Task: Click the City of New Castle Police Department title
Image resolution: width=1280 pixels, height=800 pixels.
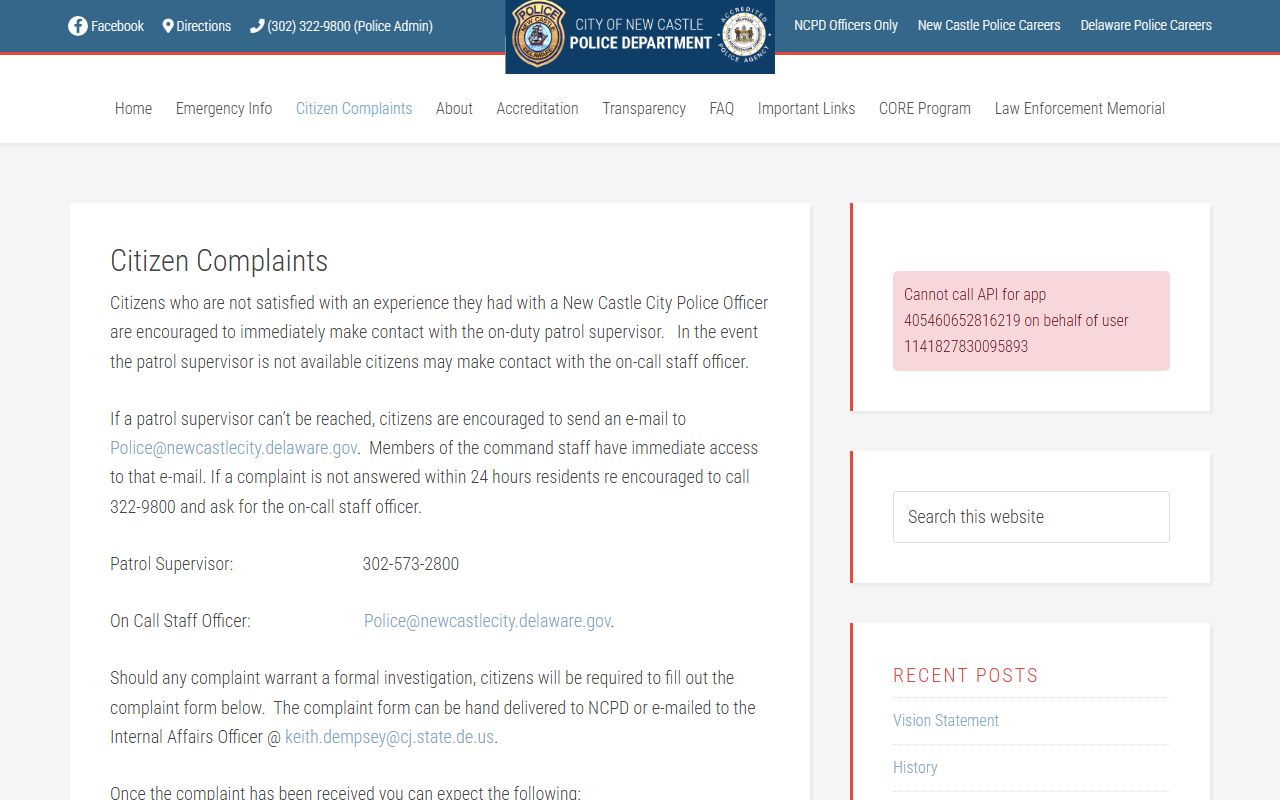Action: tap(640, 33)
